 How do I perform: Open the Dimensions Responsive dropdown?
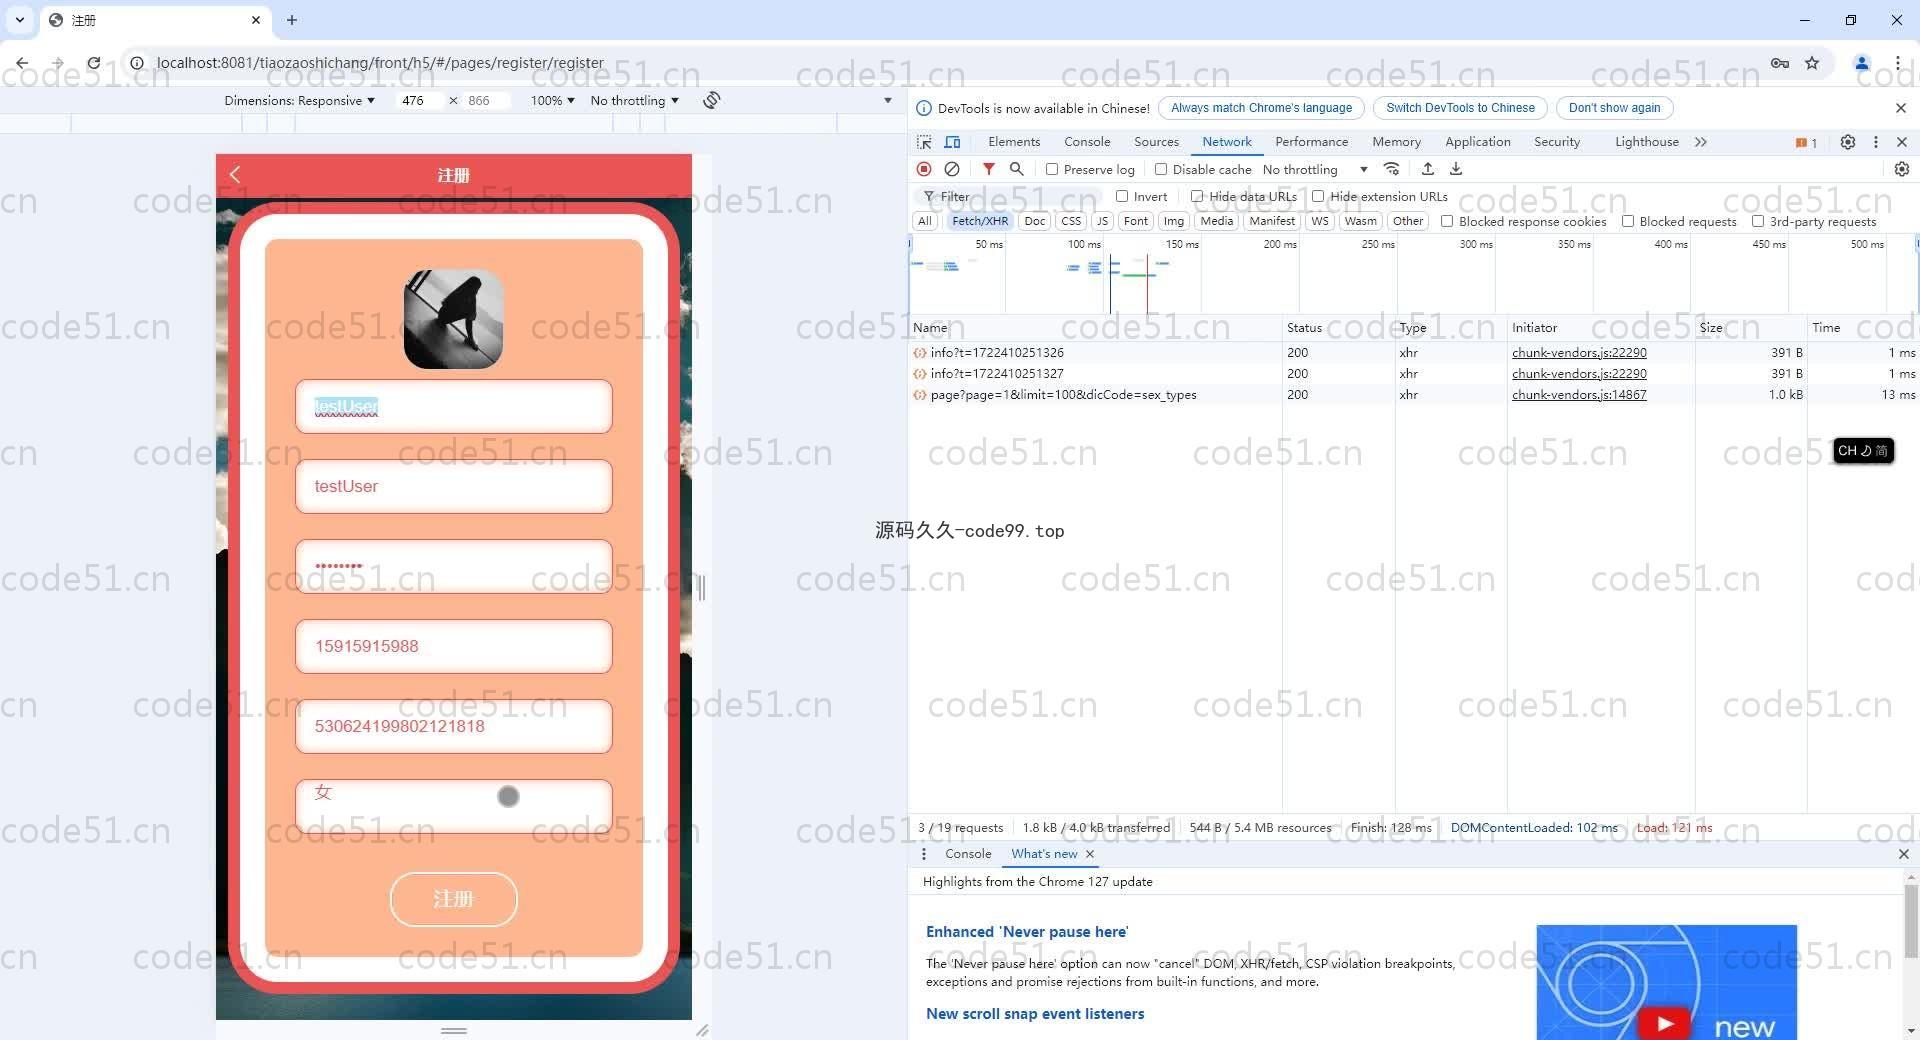pyautogui.click(x=299, y=100)
